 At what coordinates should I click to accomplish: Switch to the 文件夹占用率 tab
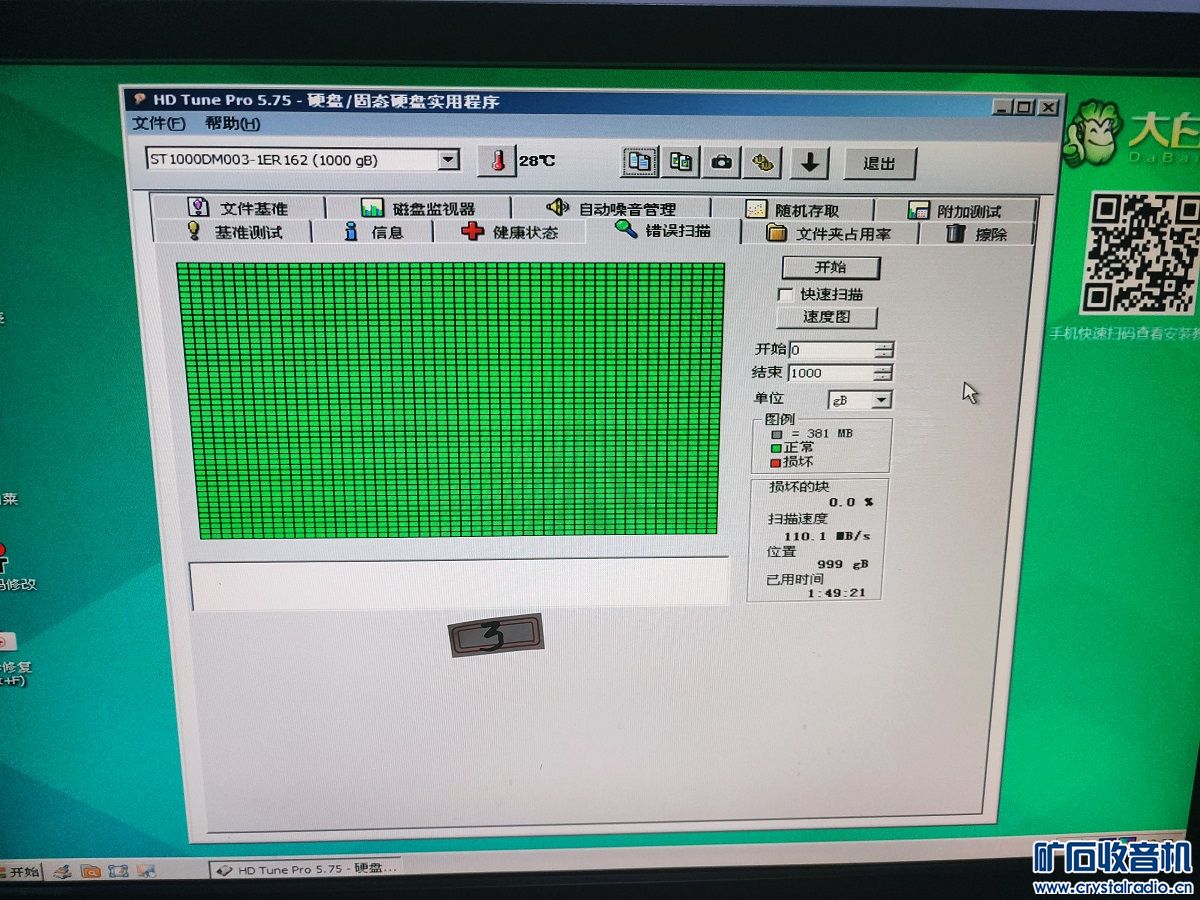828,233
